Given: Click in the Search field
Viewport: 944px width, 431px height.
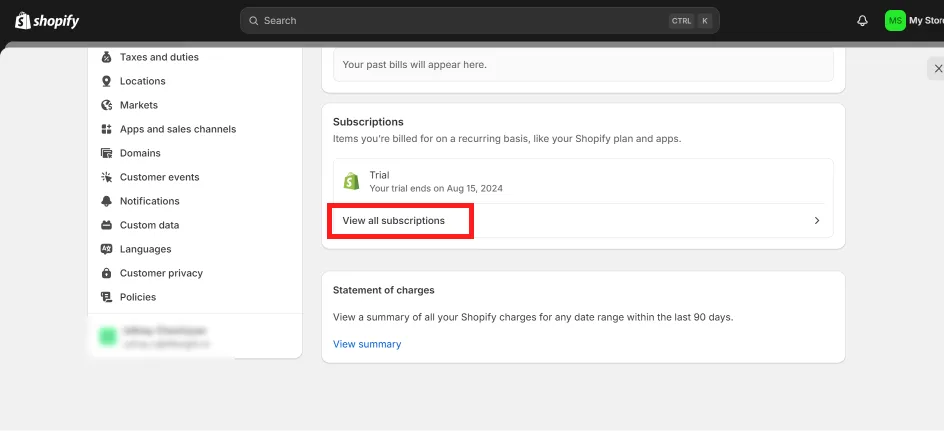Looking at the screenshot, I should [479, 20].
